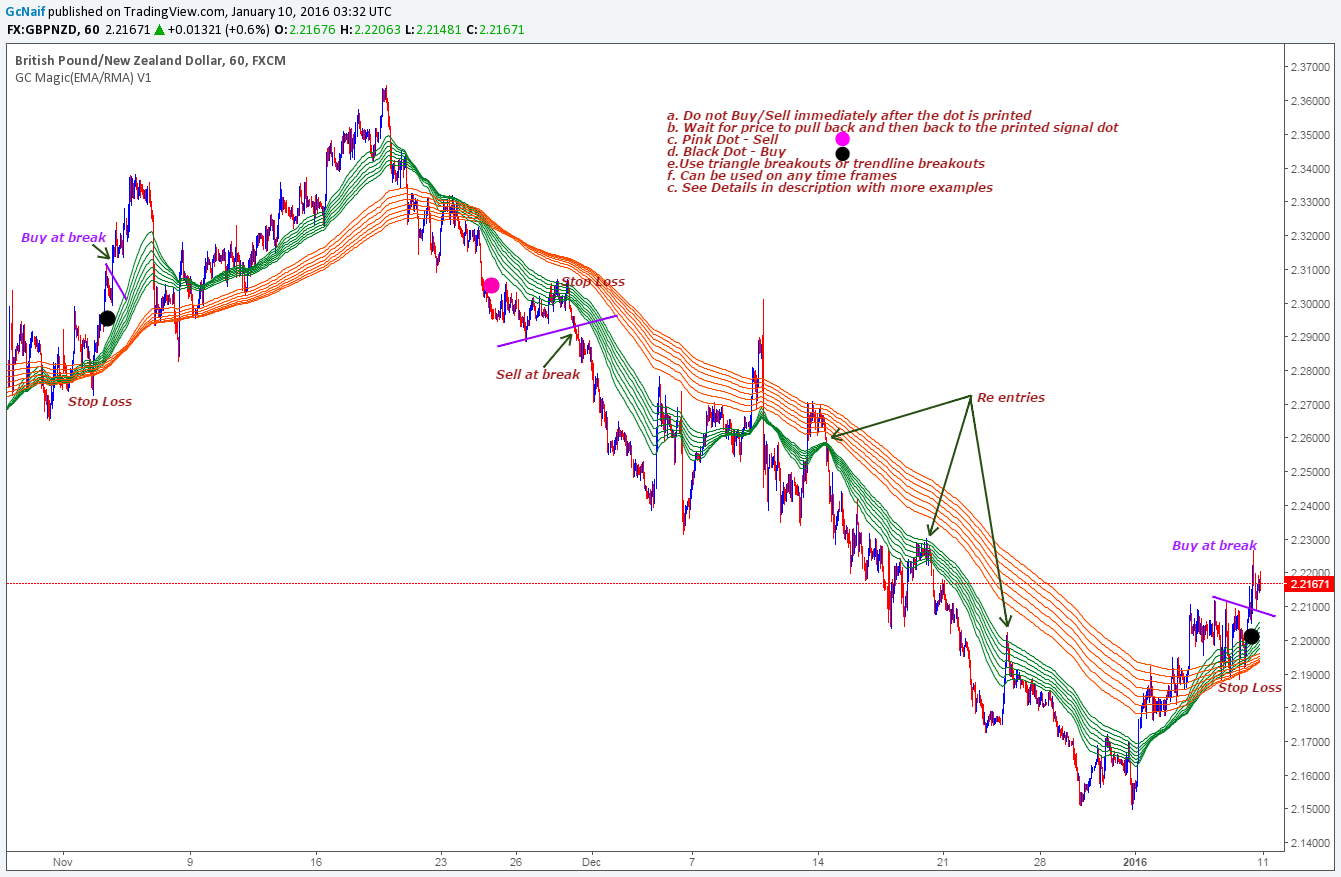Click the 21 date axis label
The height and width of the screenshot is (877, 1341).
point(942,860)
